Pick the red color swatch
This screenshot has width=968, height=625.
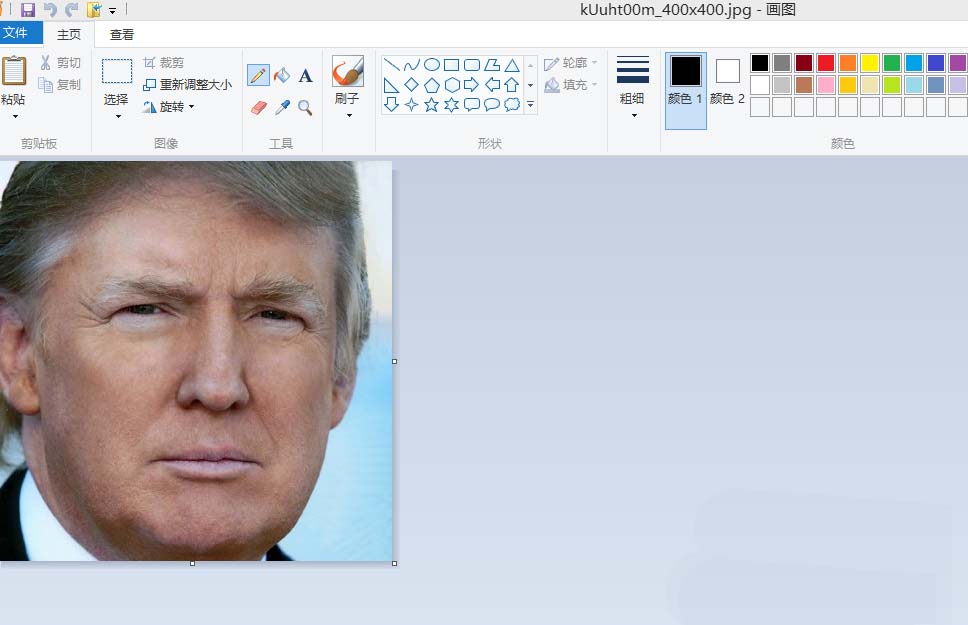[826, 63]
